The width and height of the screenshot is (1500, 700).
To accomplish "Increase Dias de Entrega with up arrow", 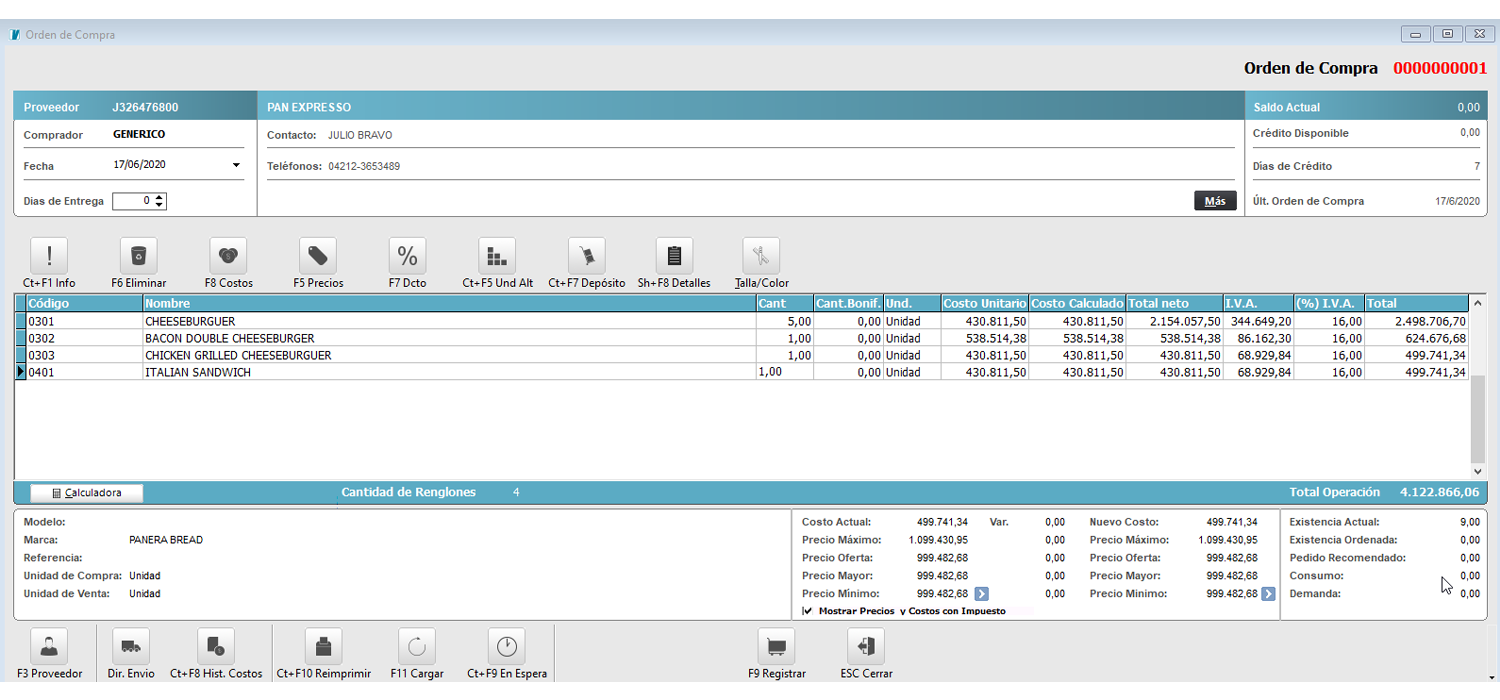I will (x=160, y=197).
